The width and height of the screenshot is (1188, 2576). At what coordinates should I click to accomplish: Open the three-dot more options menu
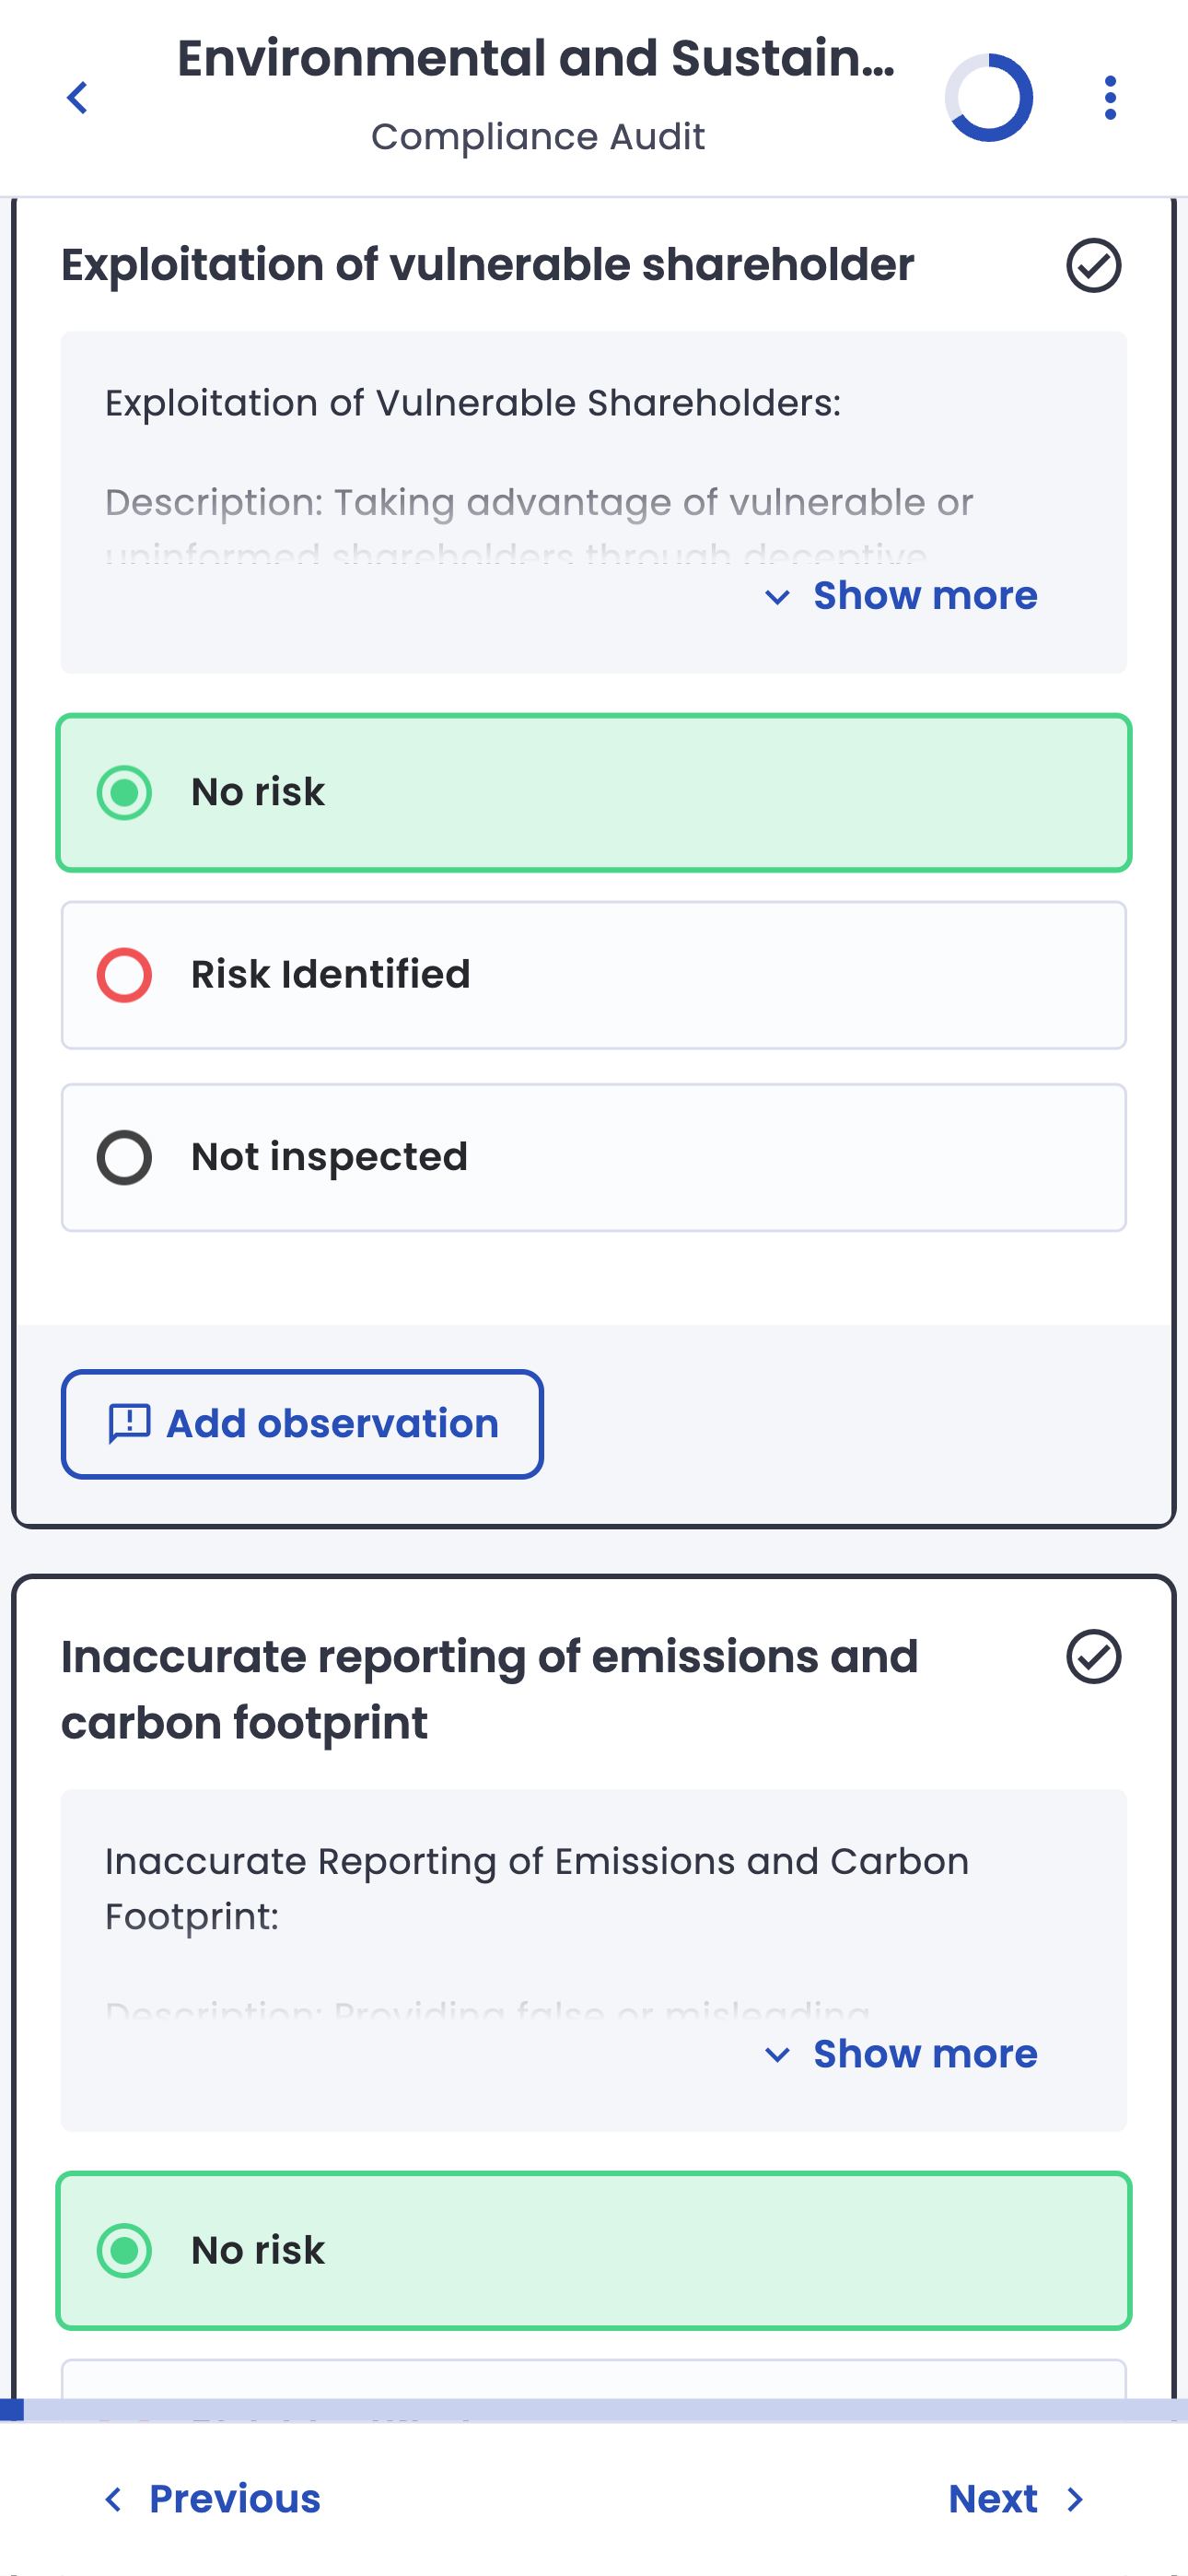(x=1109, y=98)
